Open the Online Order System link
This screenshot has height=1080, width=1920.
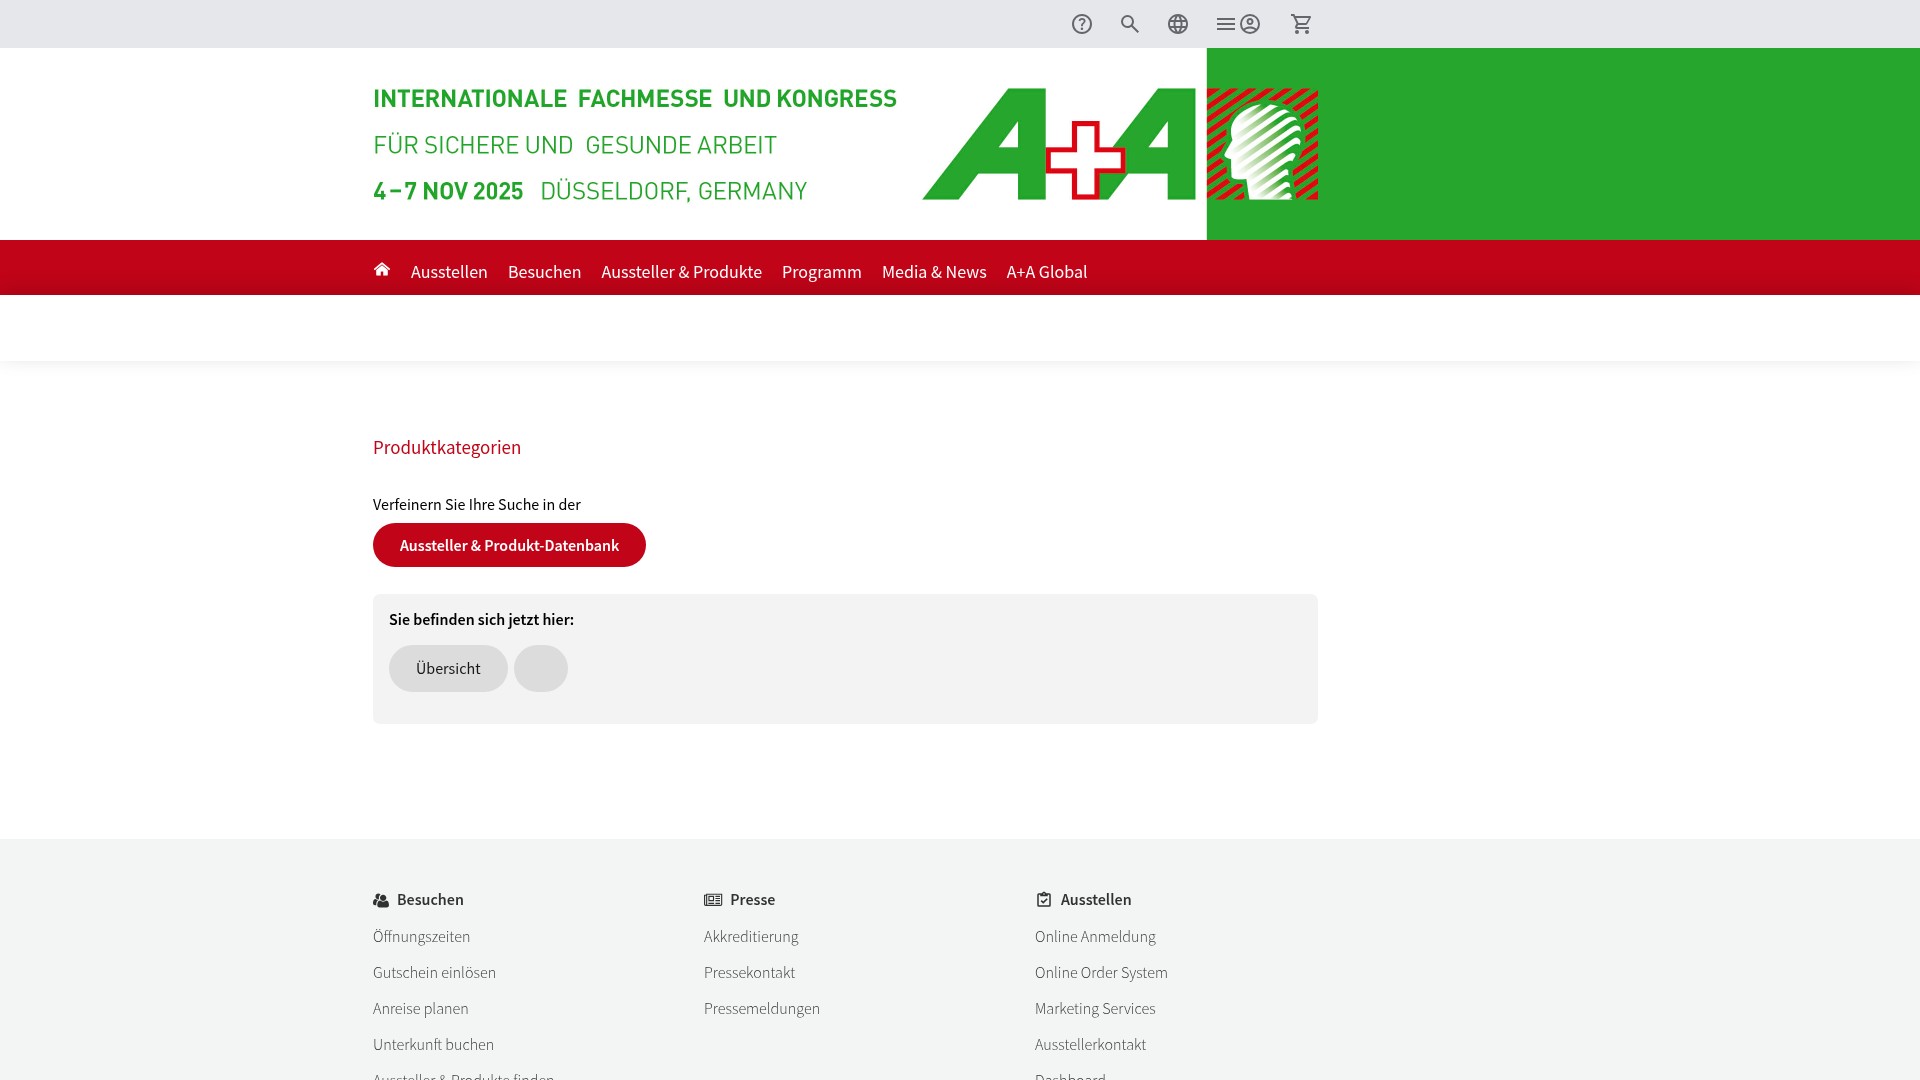point(1101,972)
